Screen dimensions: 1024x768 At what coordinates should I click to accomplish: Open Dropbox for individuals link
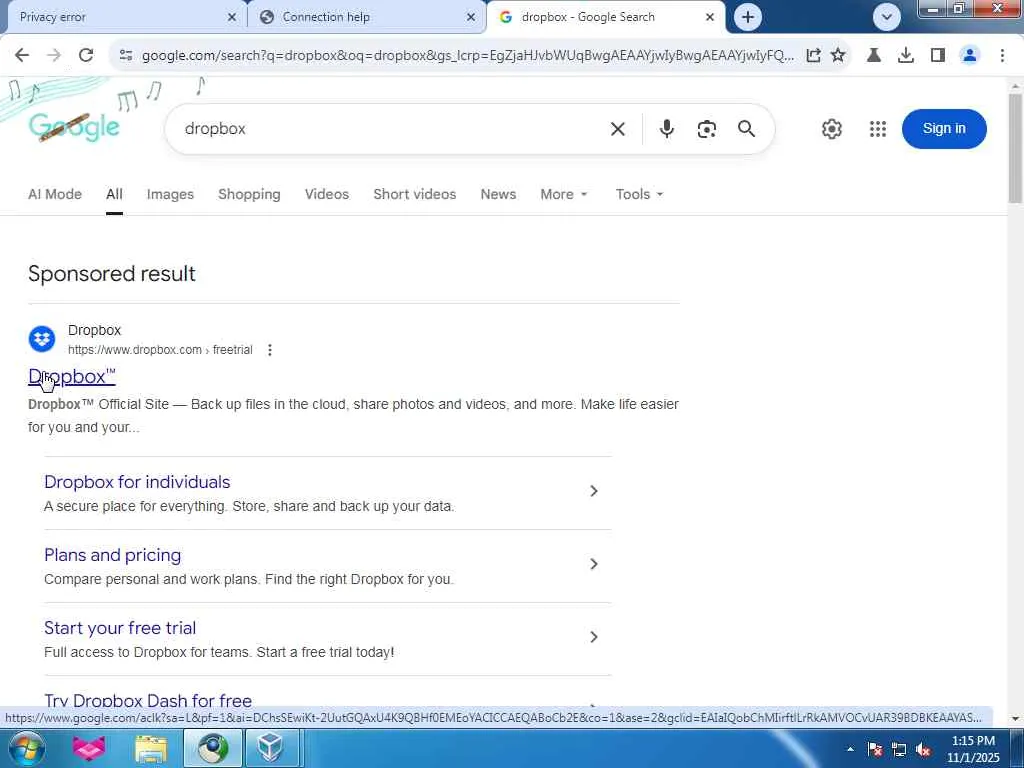pyautogui.click(x=137, y=482)
